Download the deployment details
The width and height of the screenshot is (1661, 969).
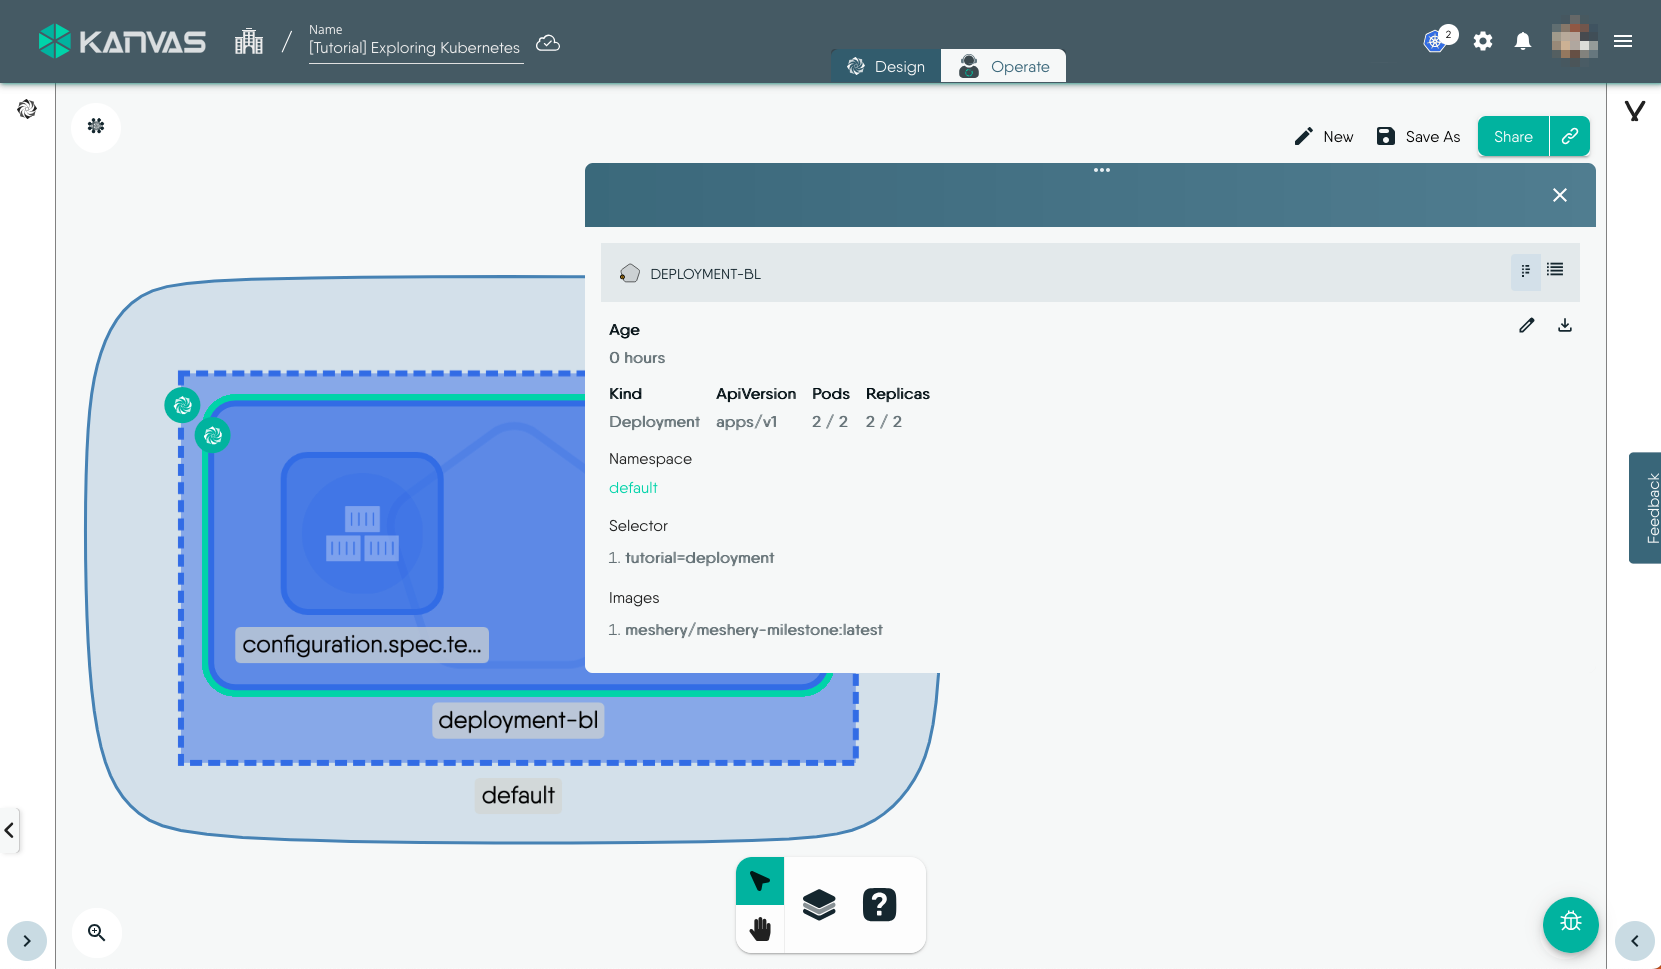1565,325
